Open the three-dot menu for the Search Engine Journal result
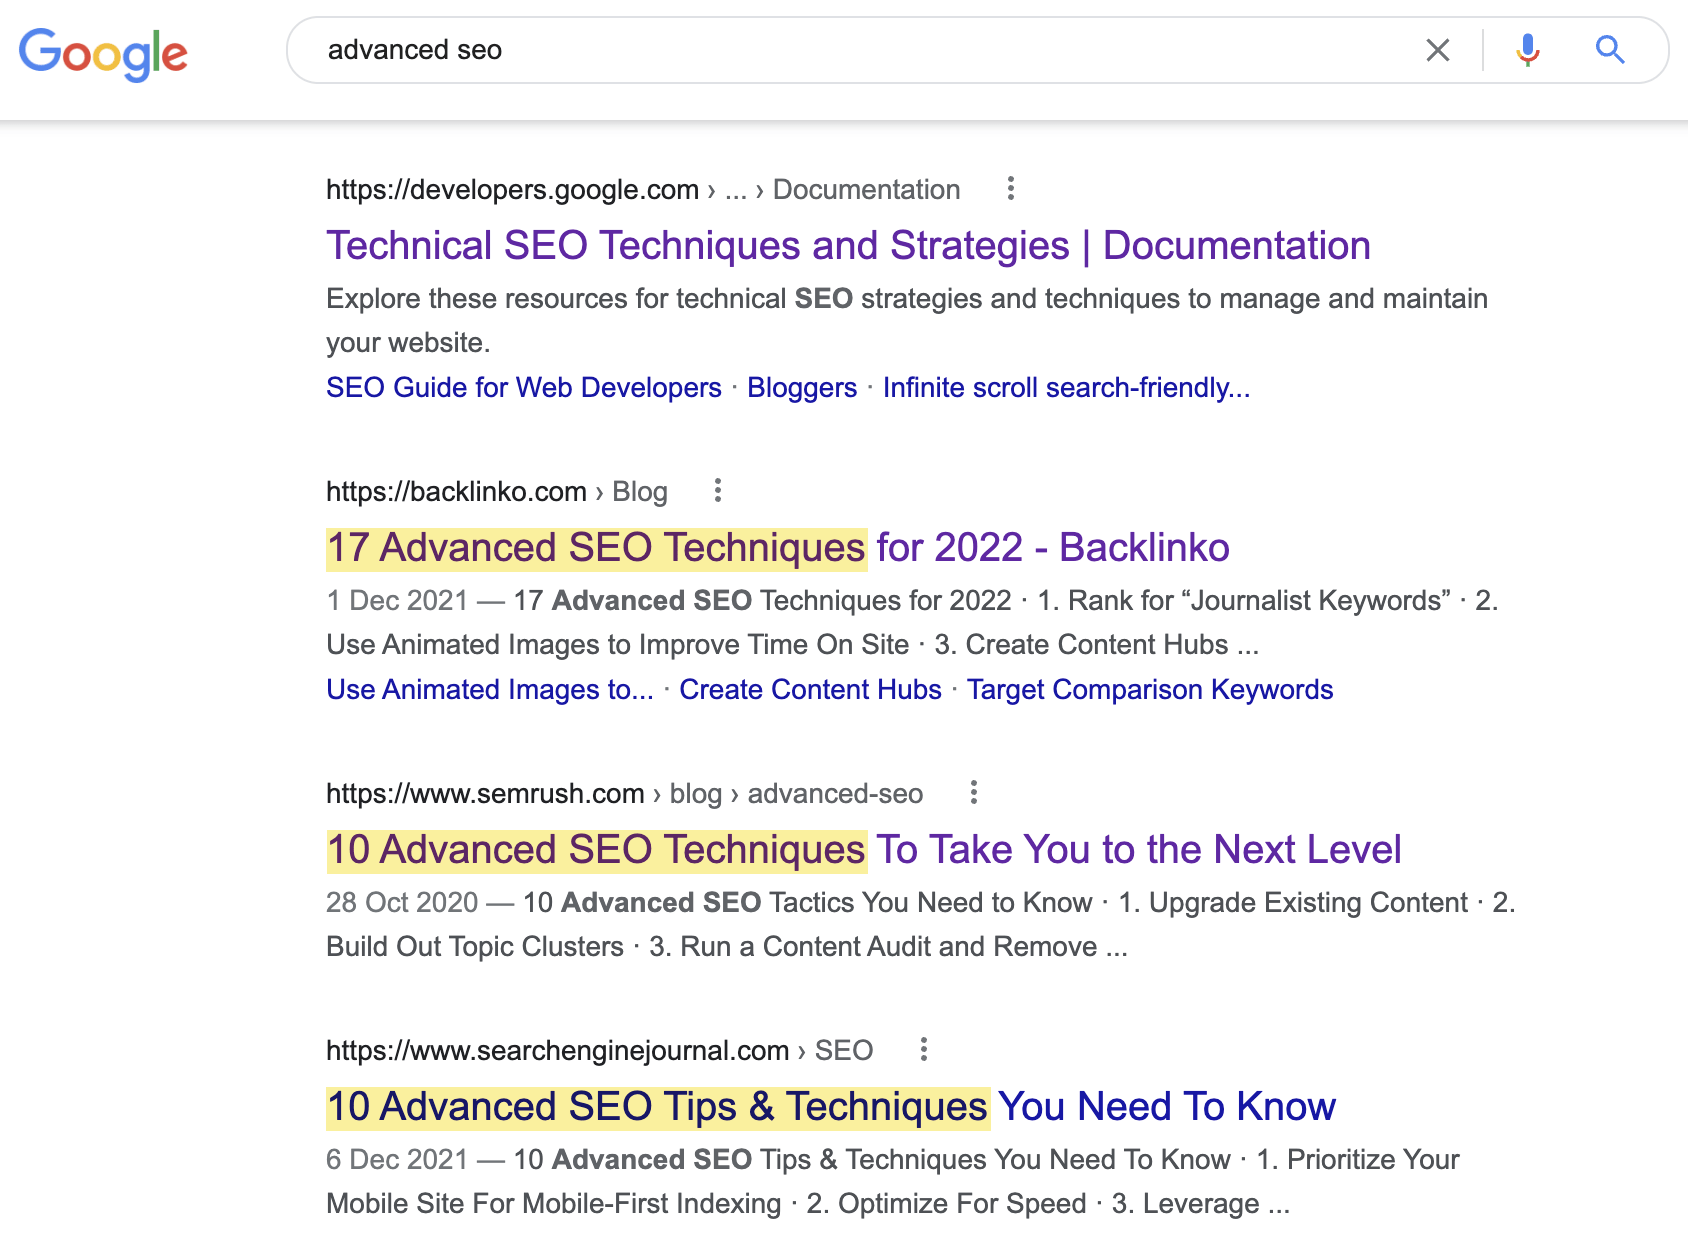Viewport: 1688px width, 1254px height. tap(923, 1050)
